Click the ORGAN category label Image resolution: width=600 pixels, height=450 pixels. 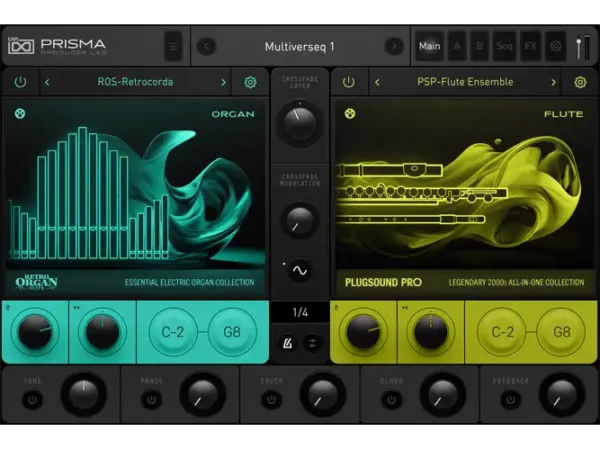233,114
